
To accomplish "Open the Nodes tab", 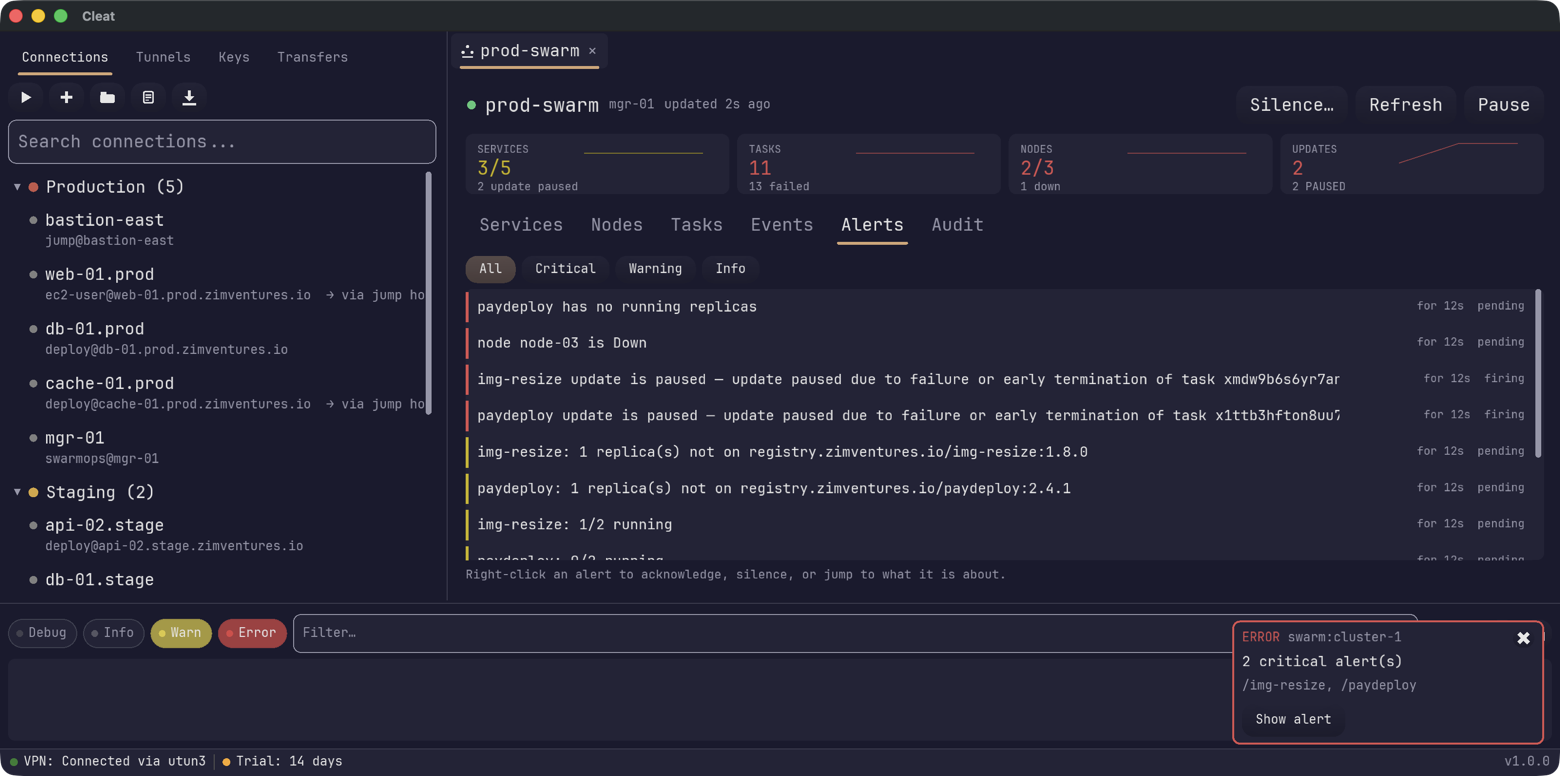I will 617,225.
